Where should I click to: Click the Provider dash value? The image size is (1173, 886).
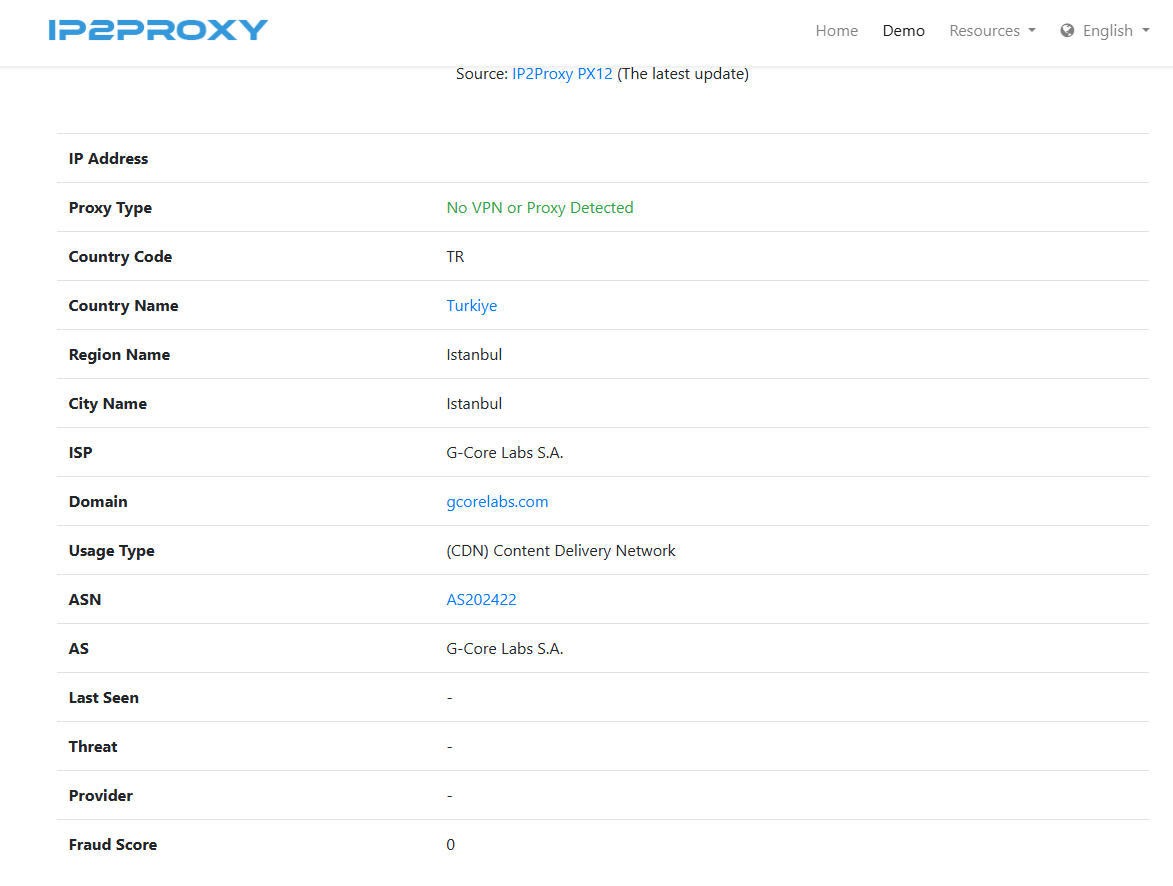point(450,796)
